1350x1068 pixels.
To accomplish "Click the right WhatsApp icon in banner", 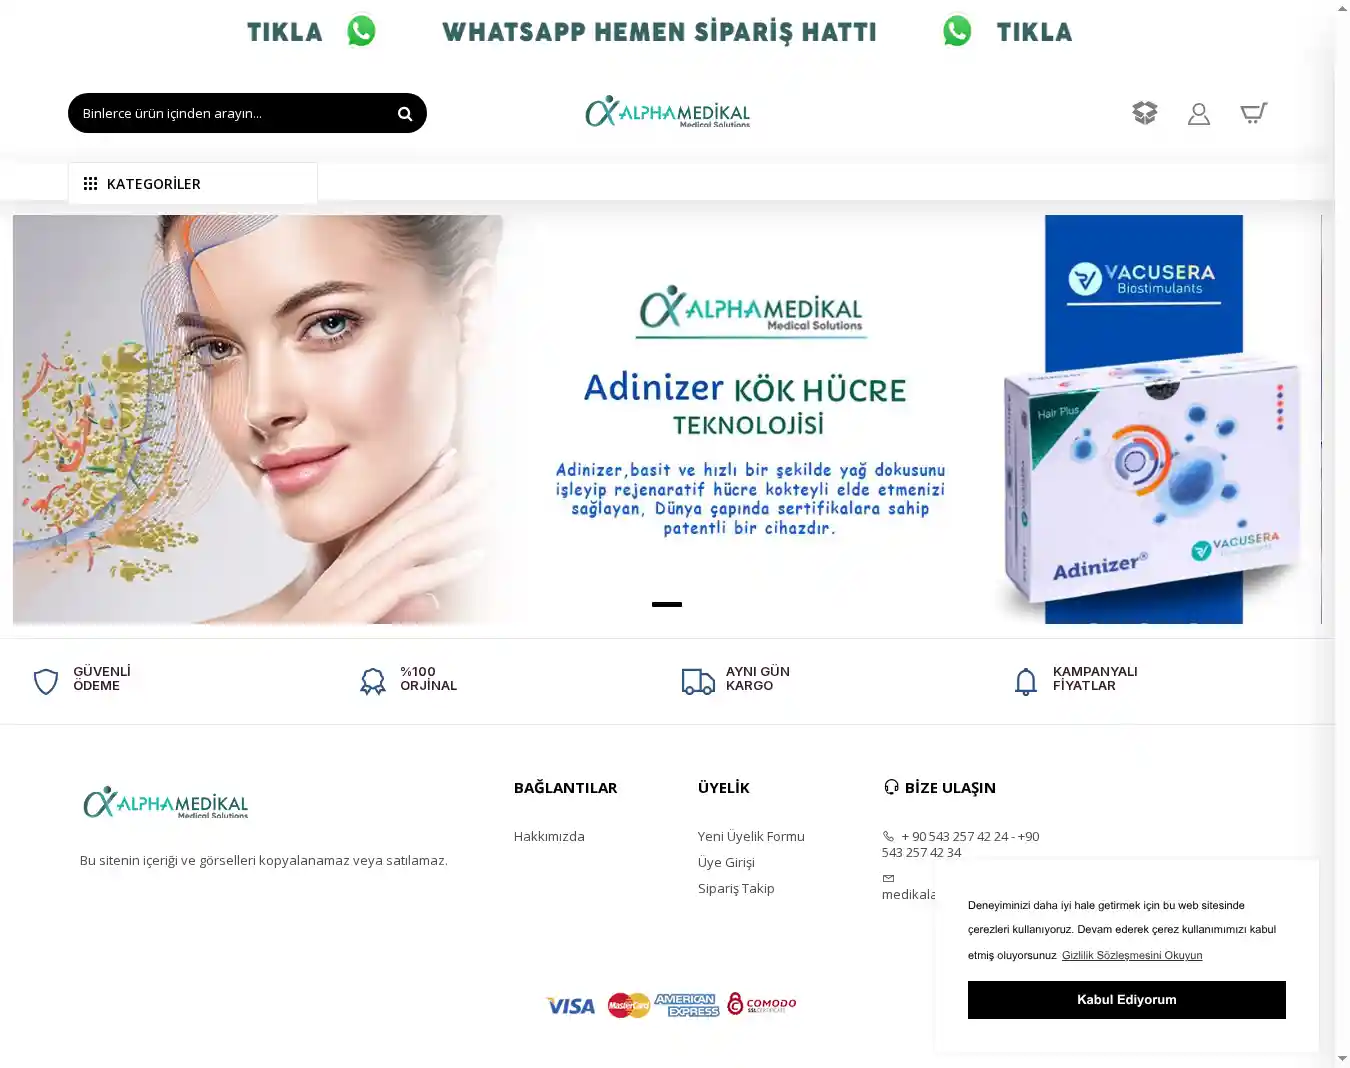I will 957,31.
